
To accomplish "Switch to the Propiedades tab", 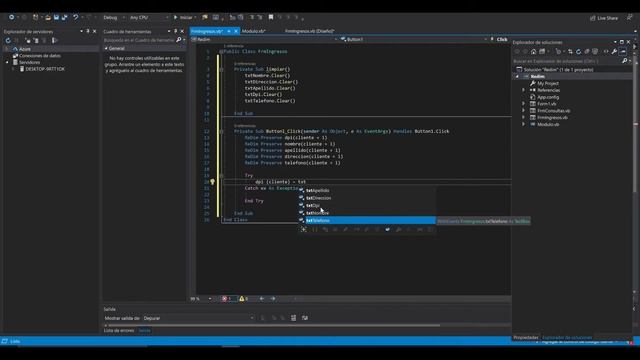I will 526,338.
